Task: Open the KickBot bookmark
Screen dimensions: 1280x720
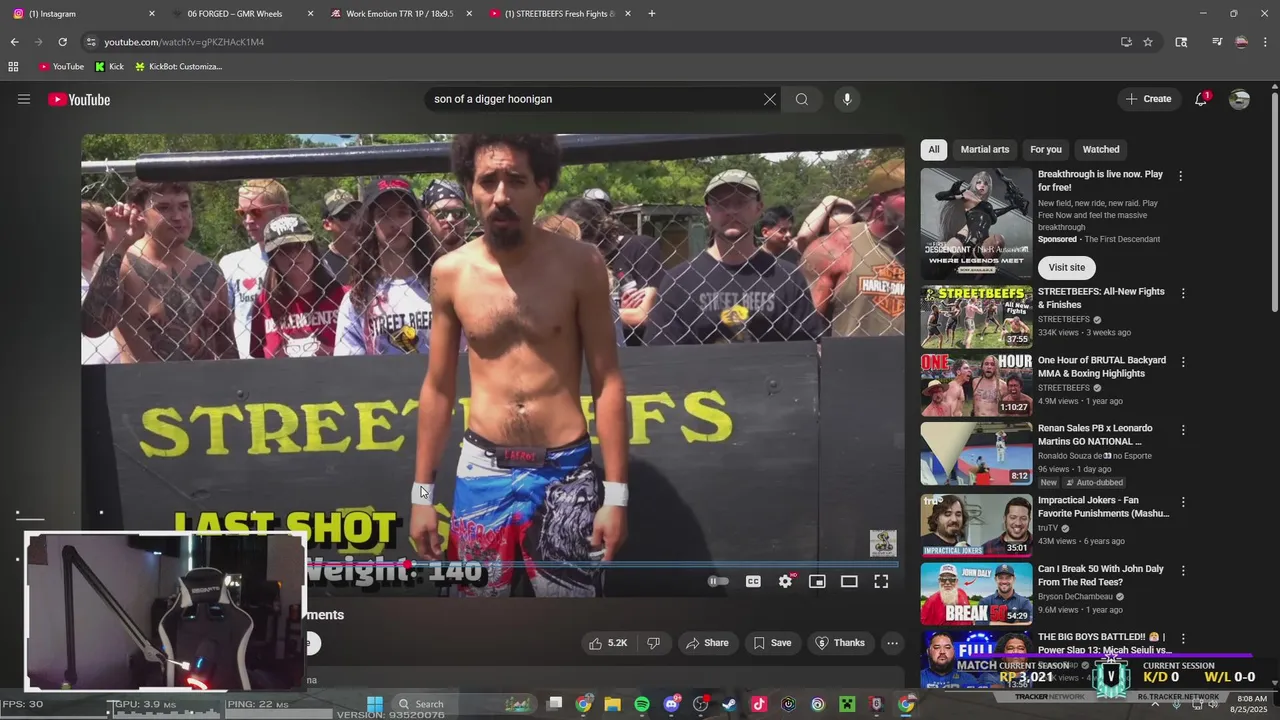Action: pos(178,67)
